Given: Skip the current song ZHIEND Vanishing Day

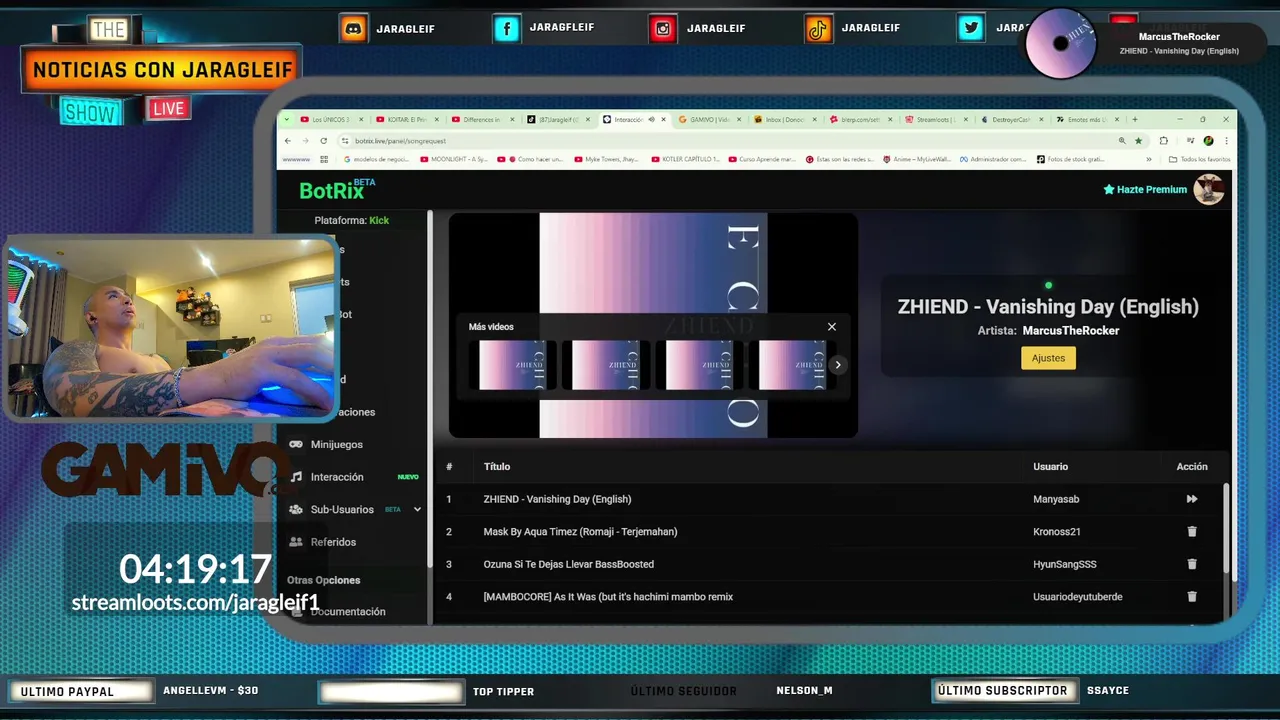Looking at the screenshot, I should (x=1191, y=499).
